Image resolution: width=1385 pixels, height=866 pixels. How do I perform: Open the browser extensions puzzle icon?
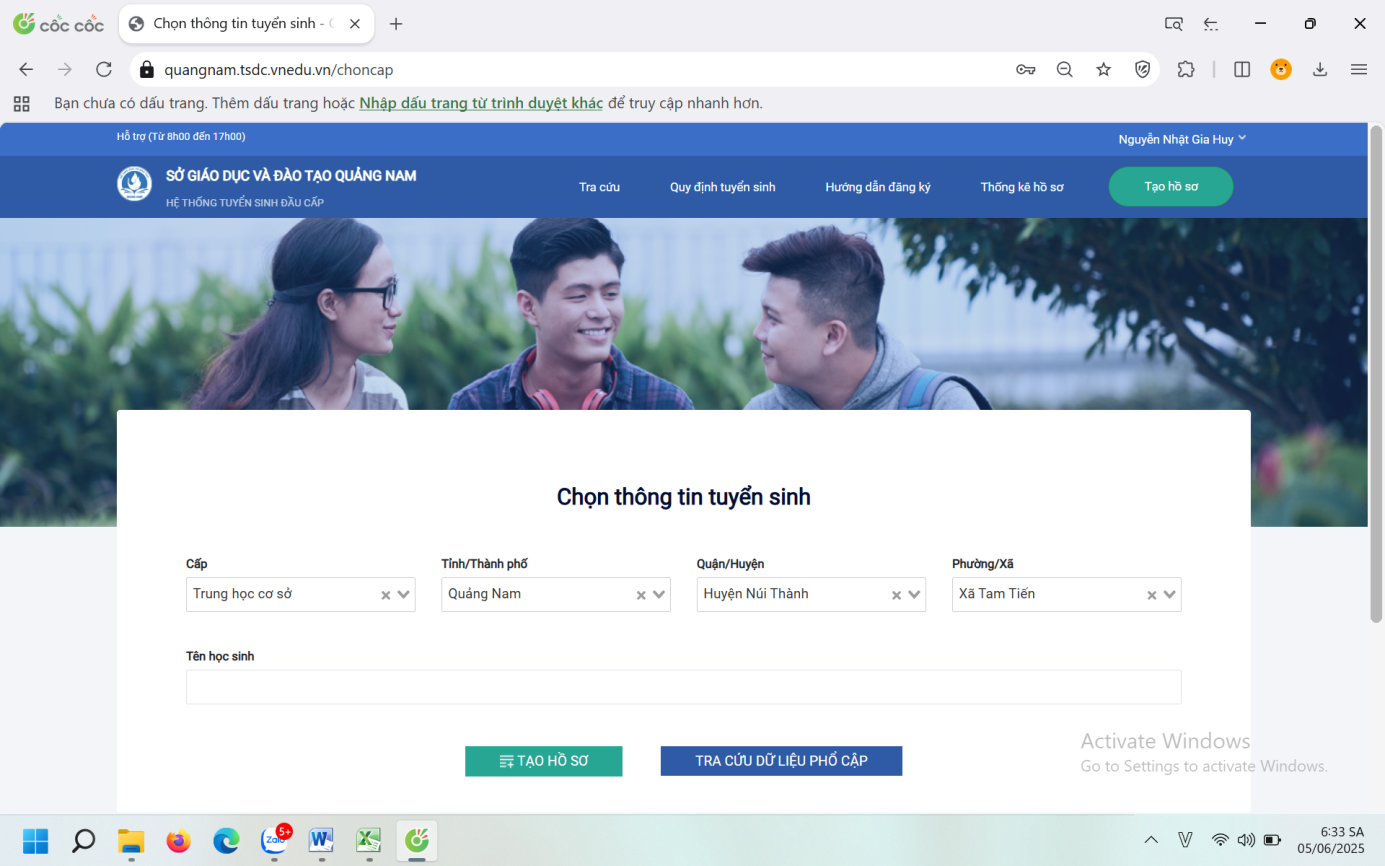(x=1186, y=69)
